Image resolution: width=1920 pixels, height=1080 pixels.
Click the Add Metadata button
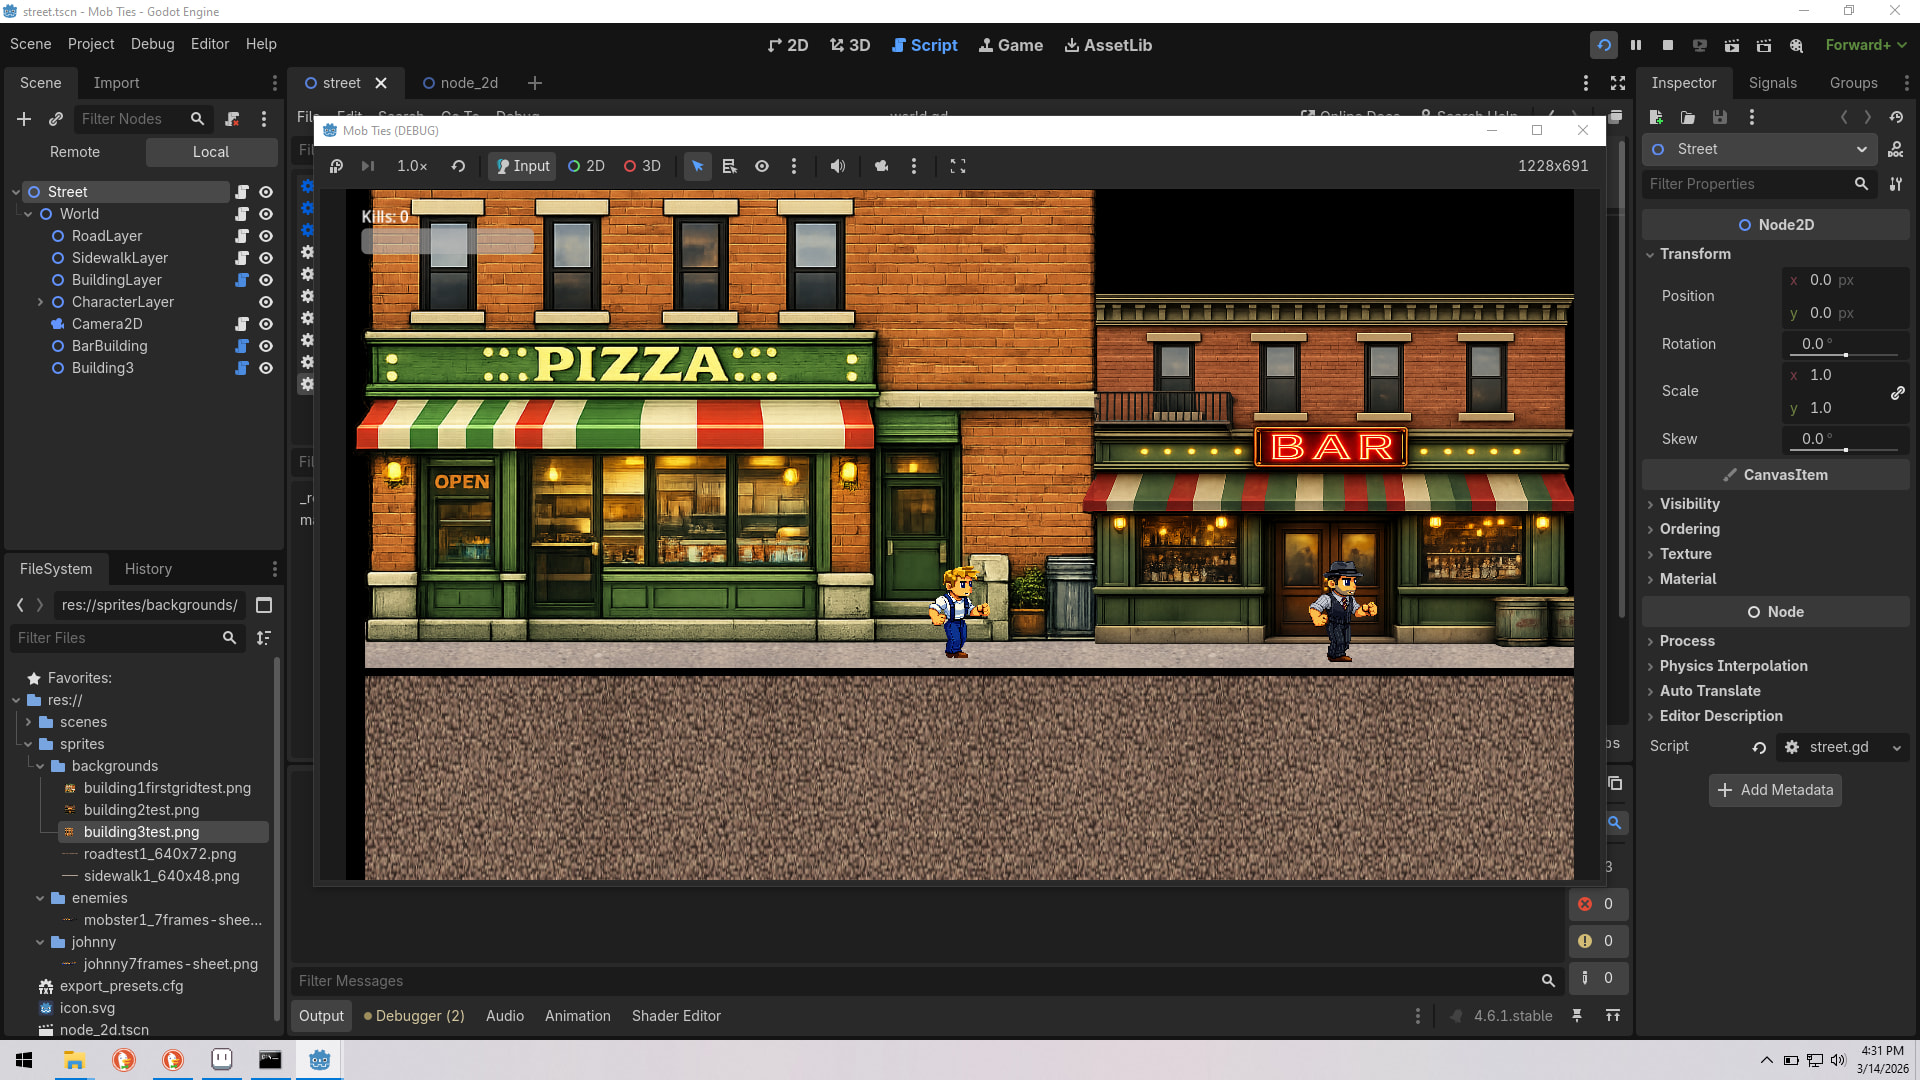coord(1775,790)
